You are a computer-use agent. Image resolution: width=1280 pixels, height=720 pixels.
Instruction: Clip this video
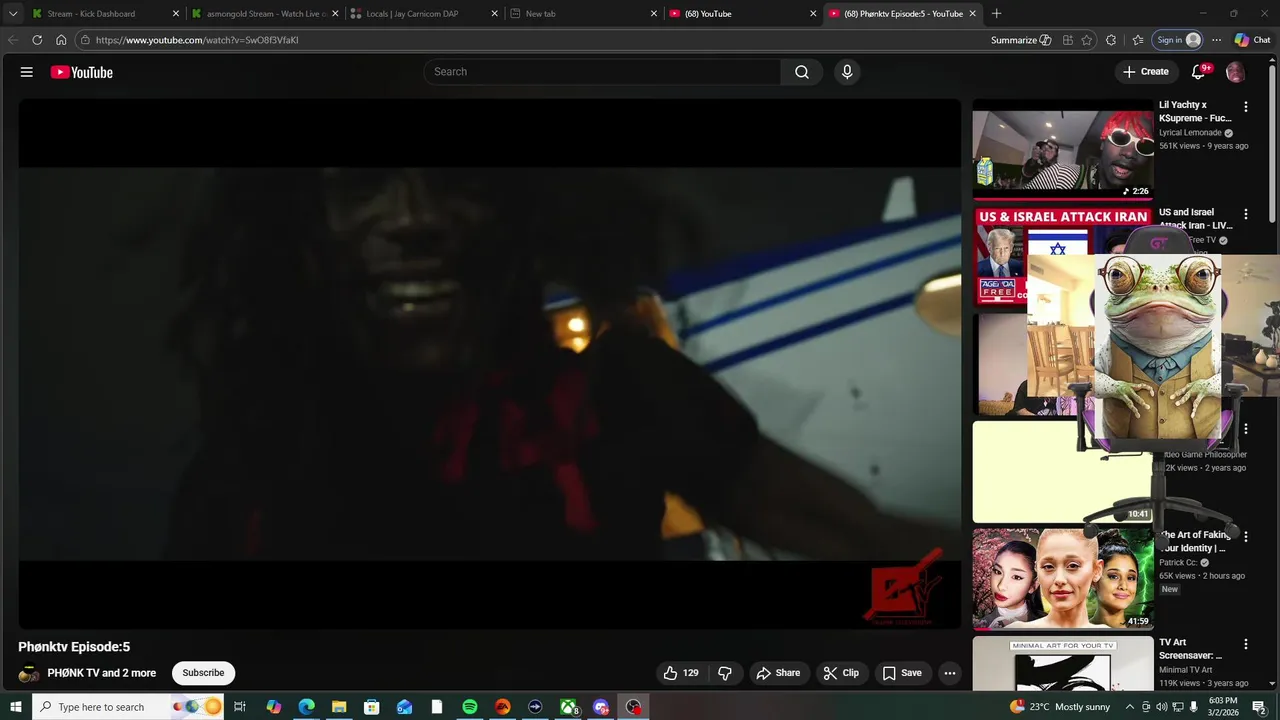click(x=842, y=673)
